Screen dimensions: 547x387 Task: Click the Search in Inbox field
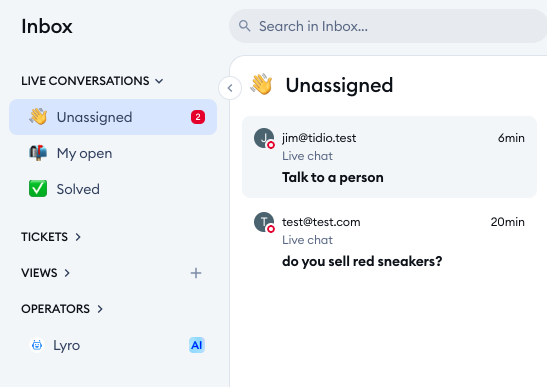tap(388, 26)
